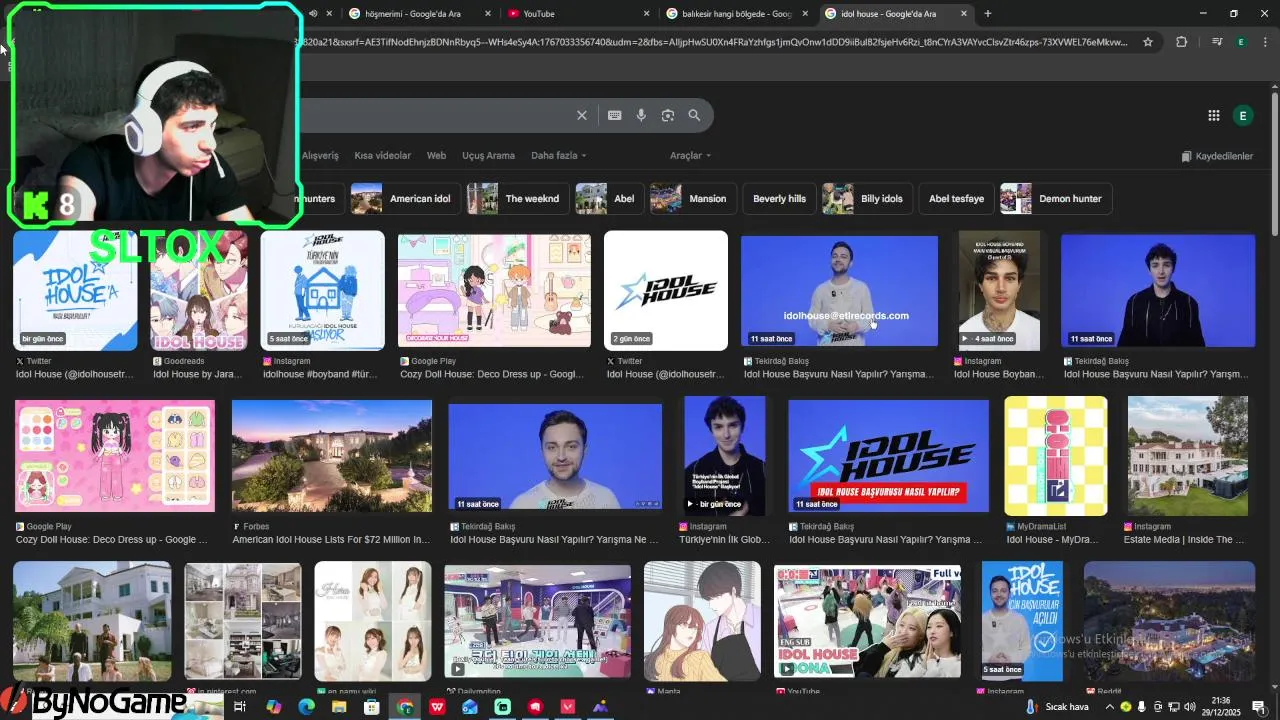
Task: Filter images by American idol chip
Action: (405, 199)
